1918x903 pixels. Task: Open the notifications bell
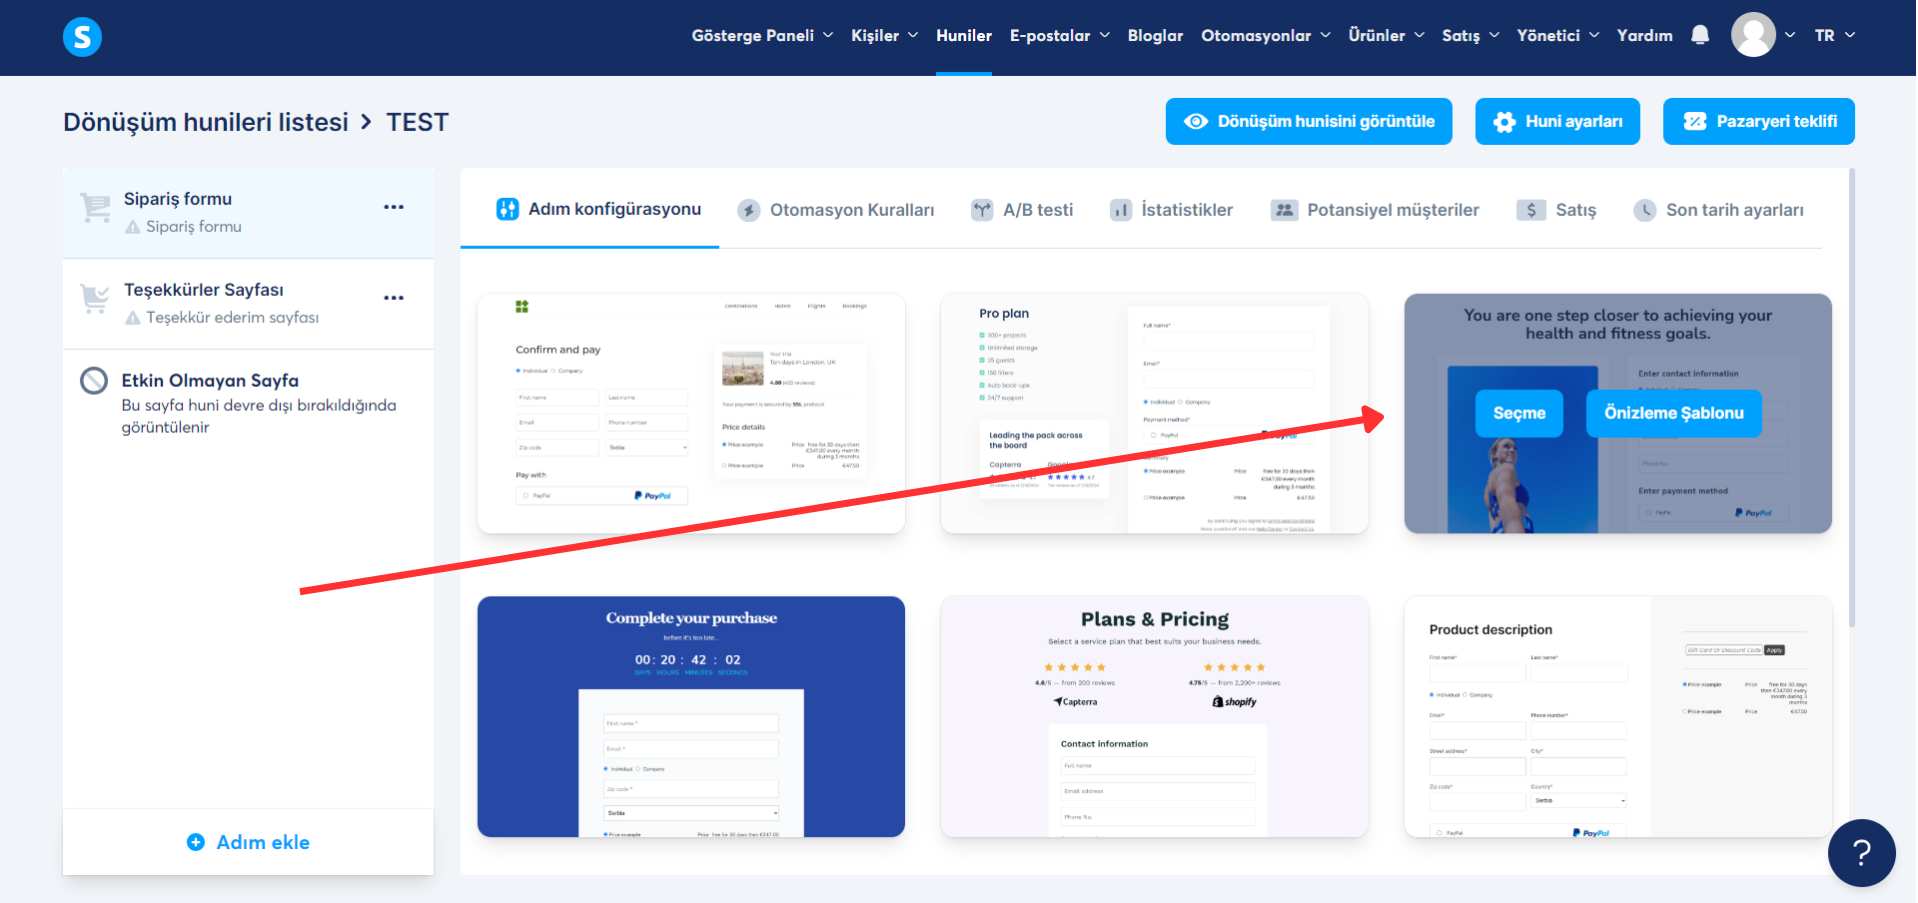(x=1700, y=35)
